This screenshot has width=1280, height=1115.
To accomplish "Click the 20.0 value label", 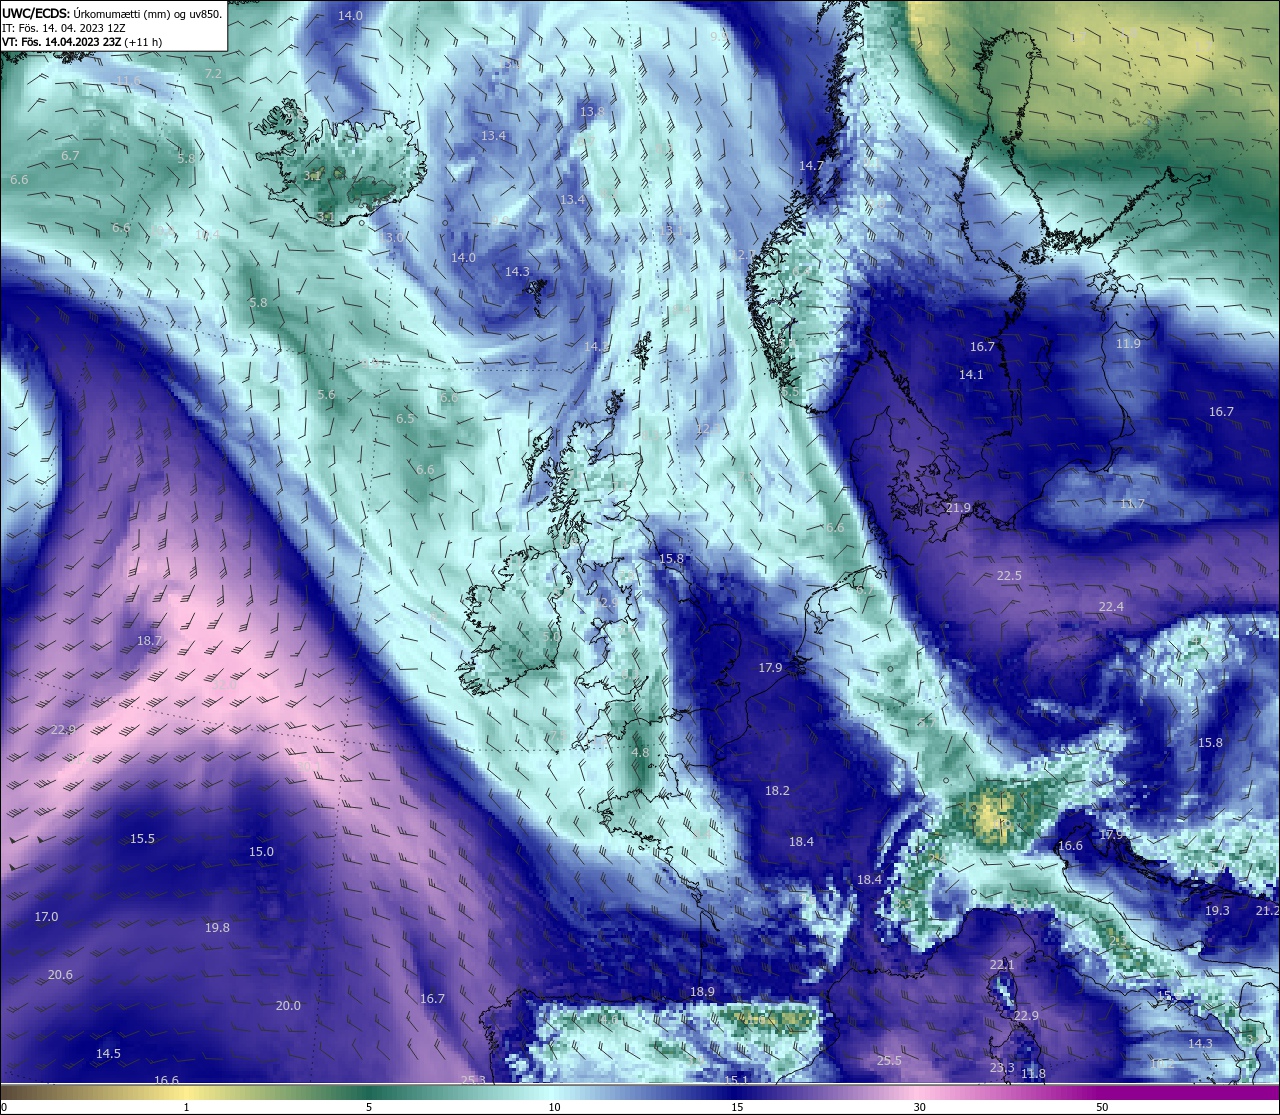I will click(288, 1006).
